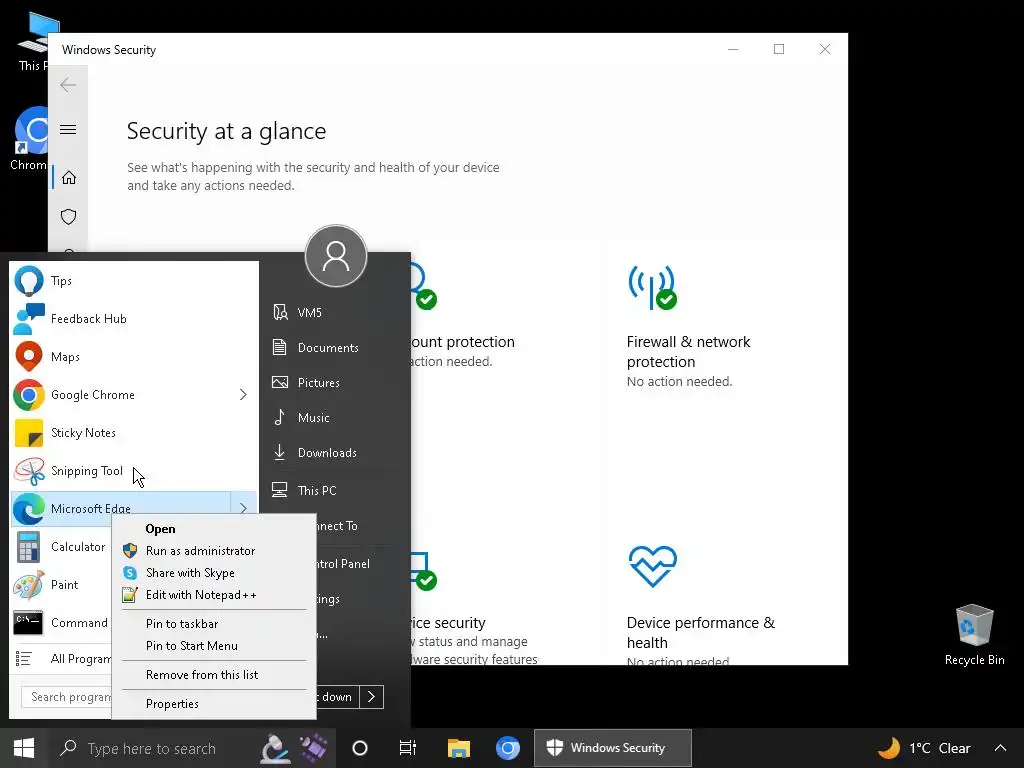
Task: Click the Chrome icon in the taskbar
Action: tap(507, 748)
